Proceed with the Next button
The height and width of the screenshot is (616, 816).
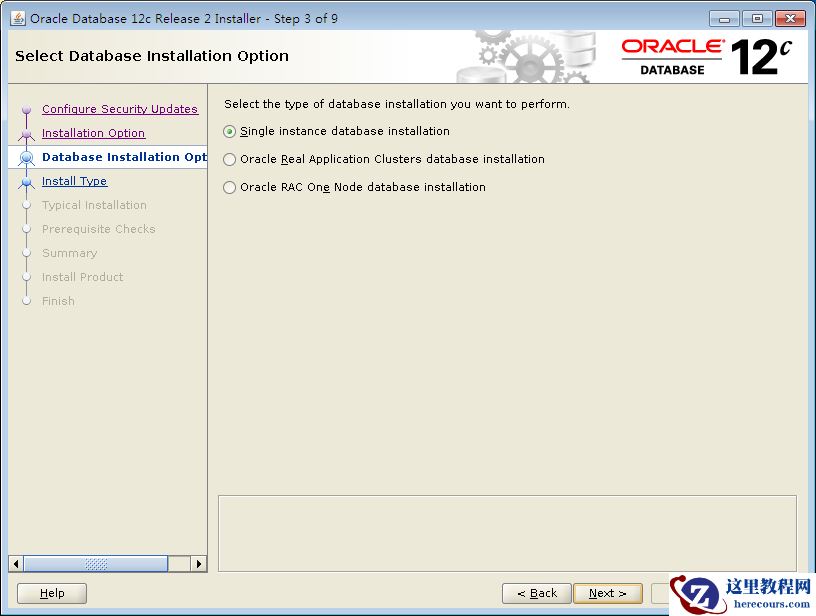point(608,593)
